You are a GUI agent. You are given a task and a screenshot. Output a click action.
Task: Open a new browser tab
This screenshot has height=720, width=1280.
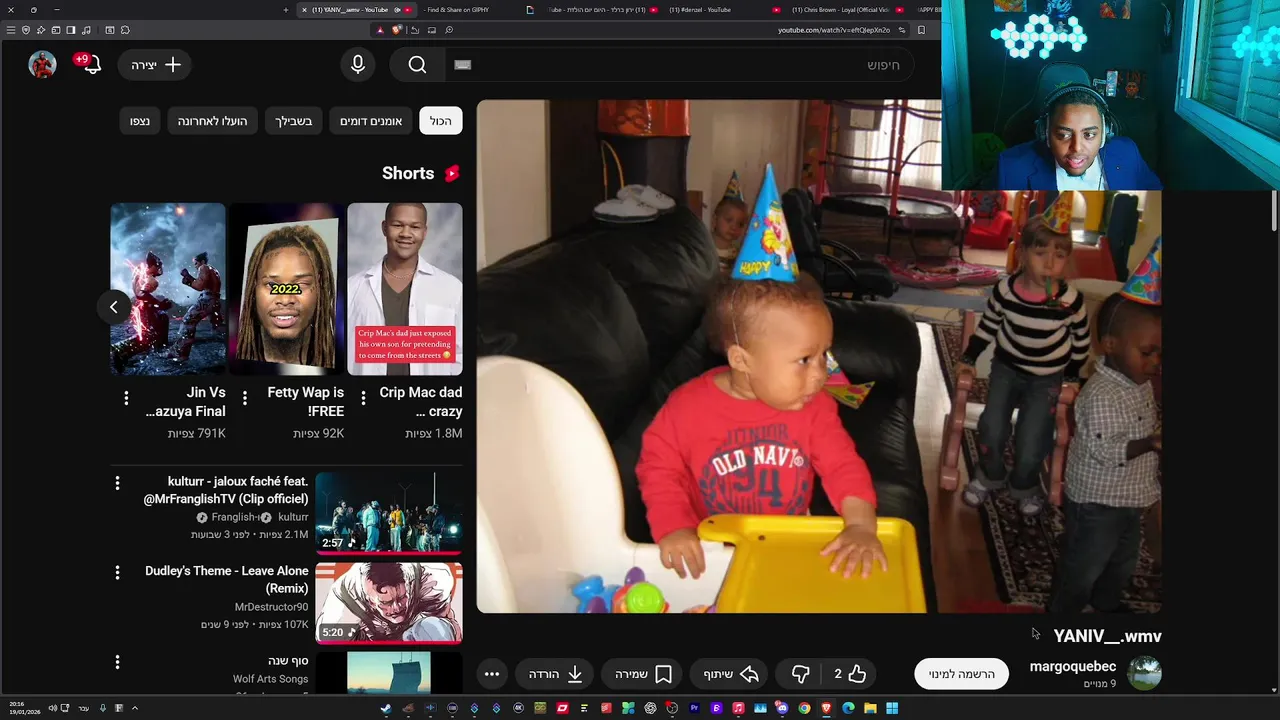[286, 10]
